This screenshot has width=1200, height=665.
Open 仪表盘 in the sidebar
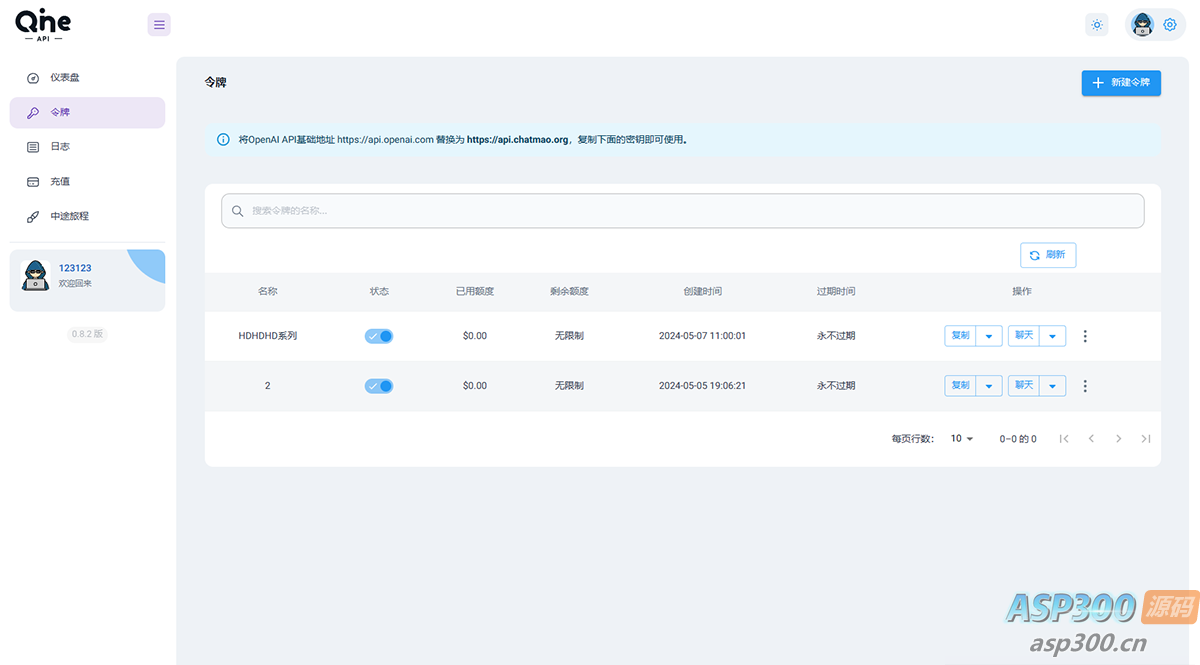[65, 77]
